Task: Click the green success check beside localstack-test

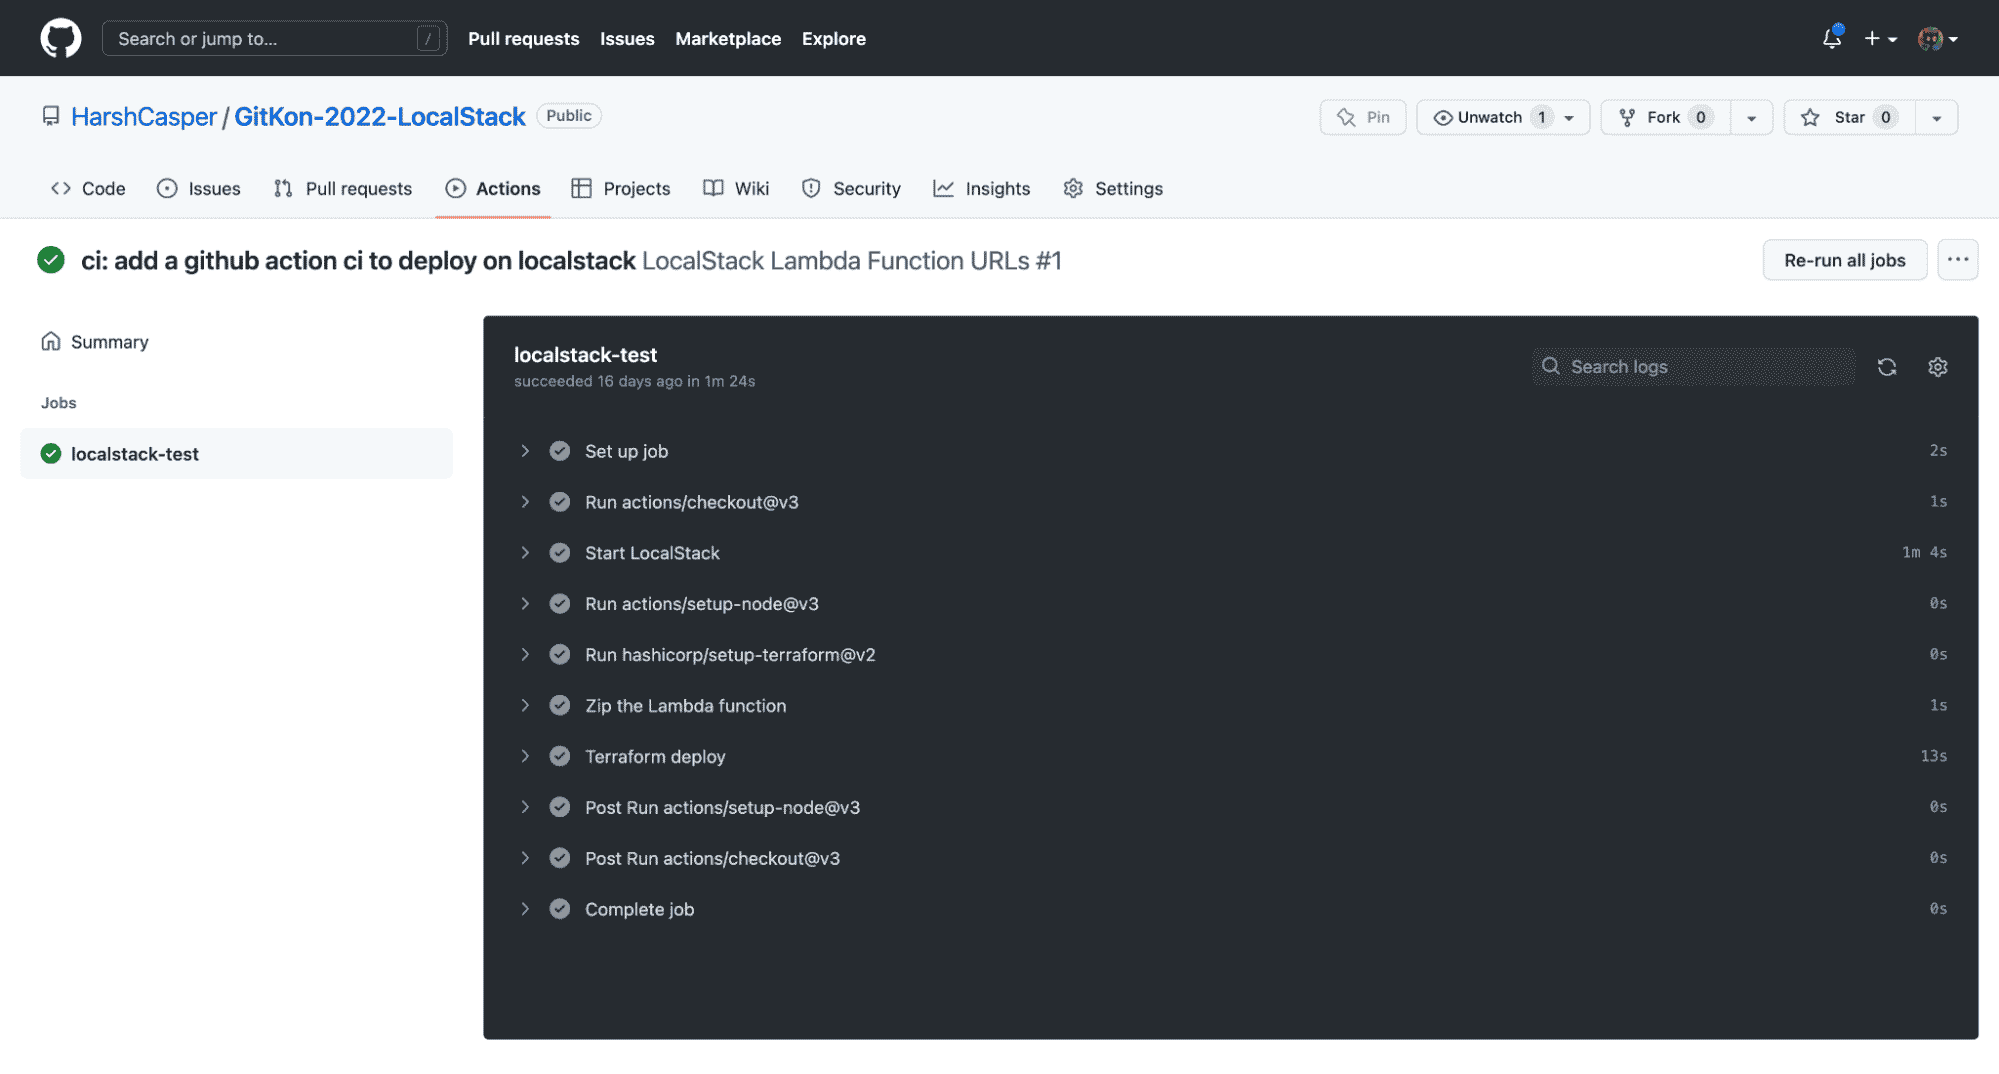Action: (50, 453)
